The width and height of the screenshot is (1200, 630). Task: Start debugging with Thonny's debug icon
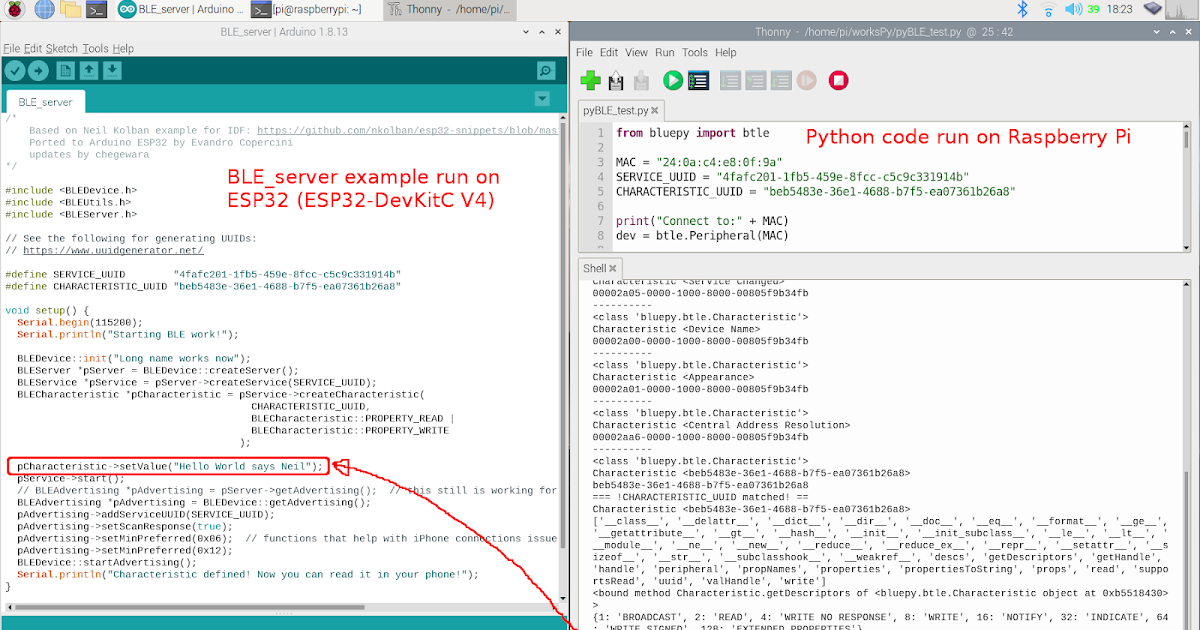click(698, 80)
